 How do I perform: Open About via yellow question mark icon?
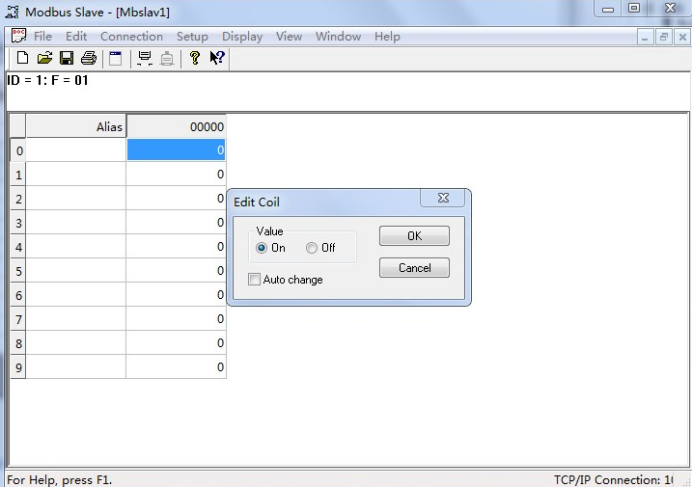(195, 58)
